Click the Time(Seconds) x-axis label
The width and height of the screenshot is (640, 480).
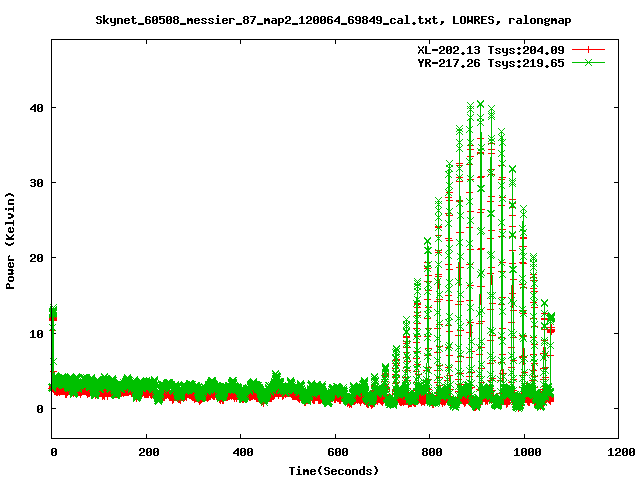click(x=334, y=471)
